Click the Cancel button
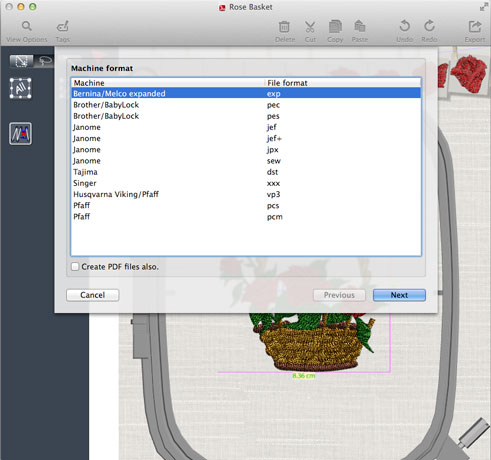The image size is (491, 460). 93,295
